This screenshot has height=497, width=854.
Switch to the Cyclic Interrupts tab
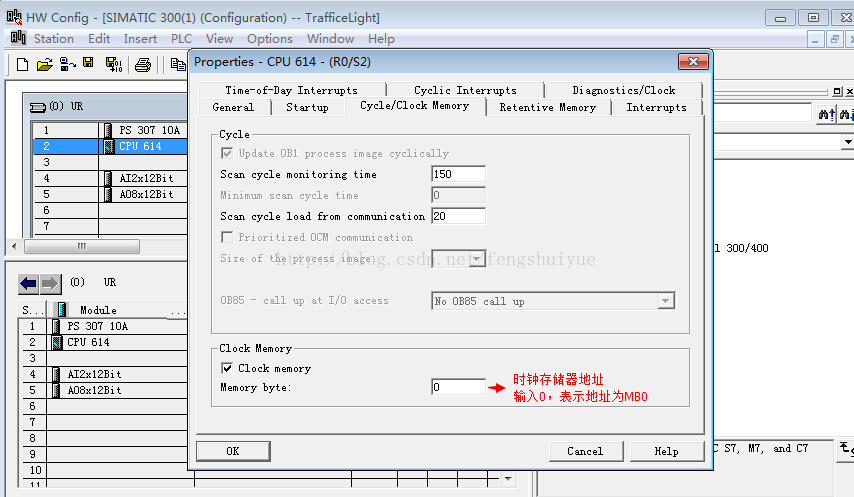coord(465,90)
